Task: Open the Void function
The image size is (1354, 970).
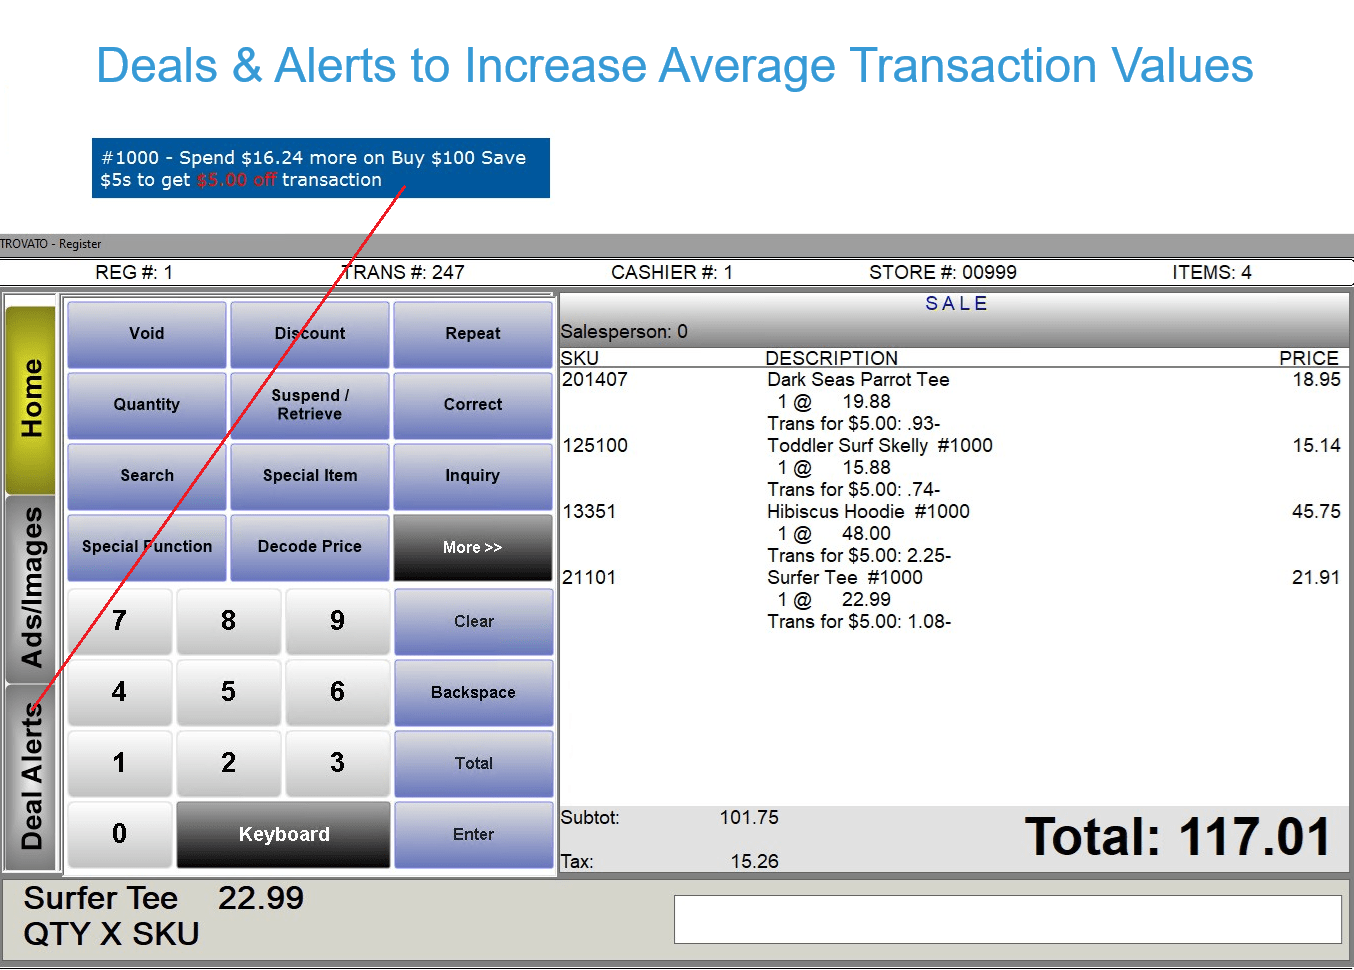Action: (x=146, y=333)
